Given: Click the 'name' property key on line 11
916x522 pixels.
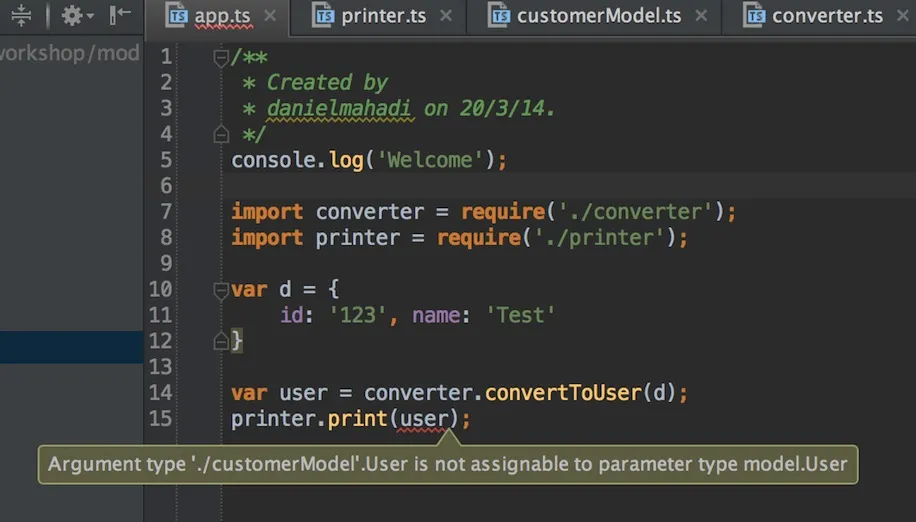Looking at the screenshot, I should (x=436, y=315).
